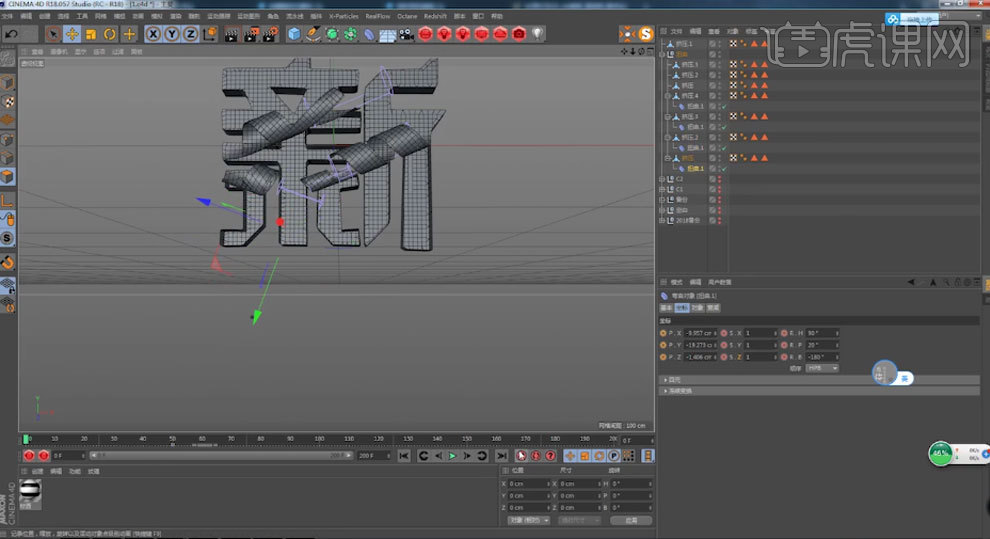
Task: Open Render Settings clapperboard with gear
Action: 271,34
